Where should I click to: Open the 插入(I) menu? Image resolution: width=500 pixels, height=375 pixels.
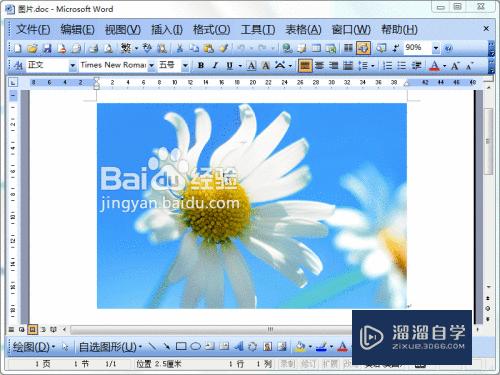click(x=167, y=30)
